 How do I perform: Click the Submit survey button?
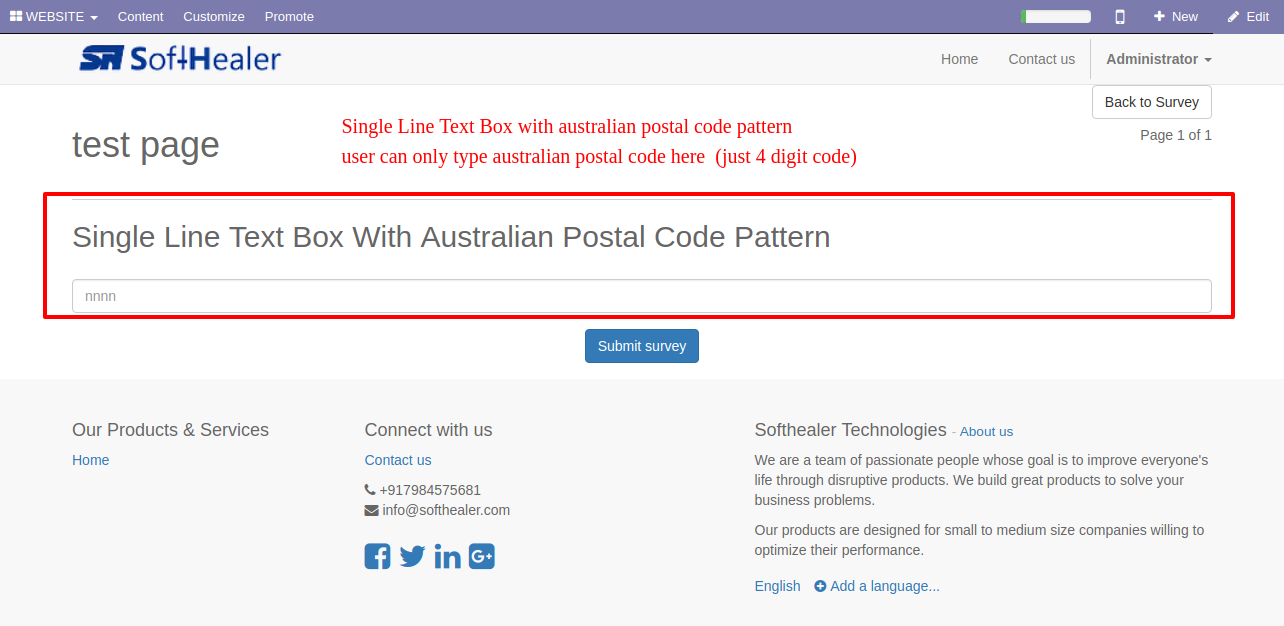[x=642, y=346]
